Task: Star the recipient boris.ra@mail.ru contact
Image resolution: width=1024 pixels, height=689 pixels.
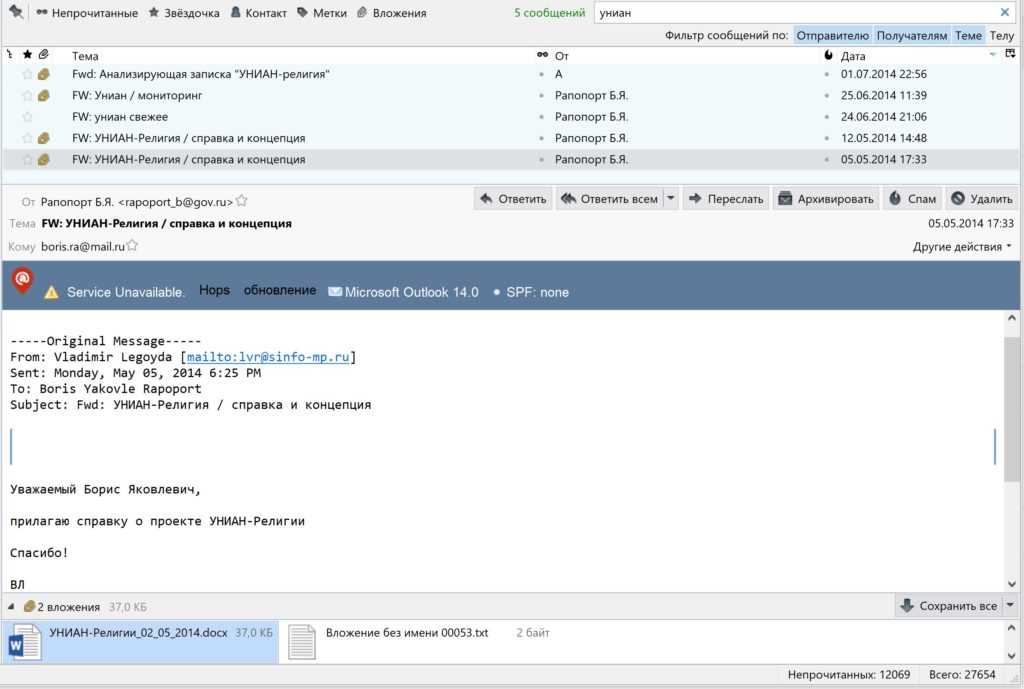Action: tap(133, 246)
